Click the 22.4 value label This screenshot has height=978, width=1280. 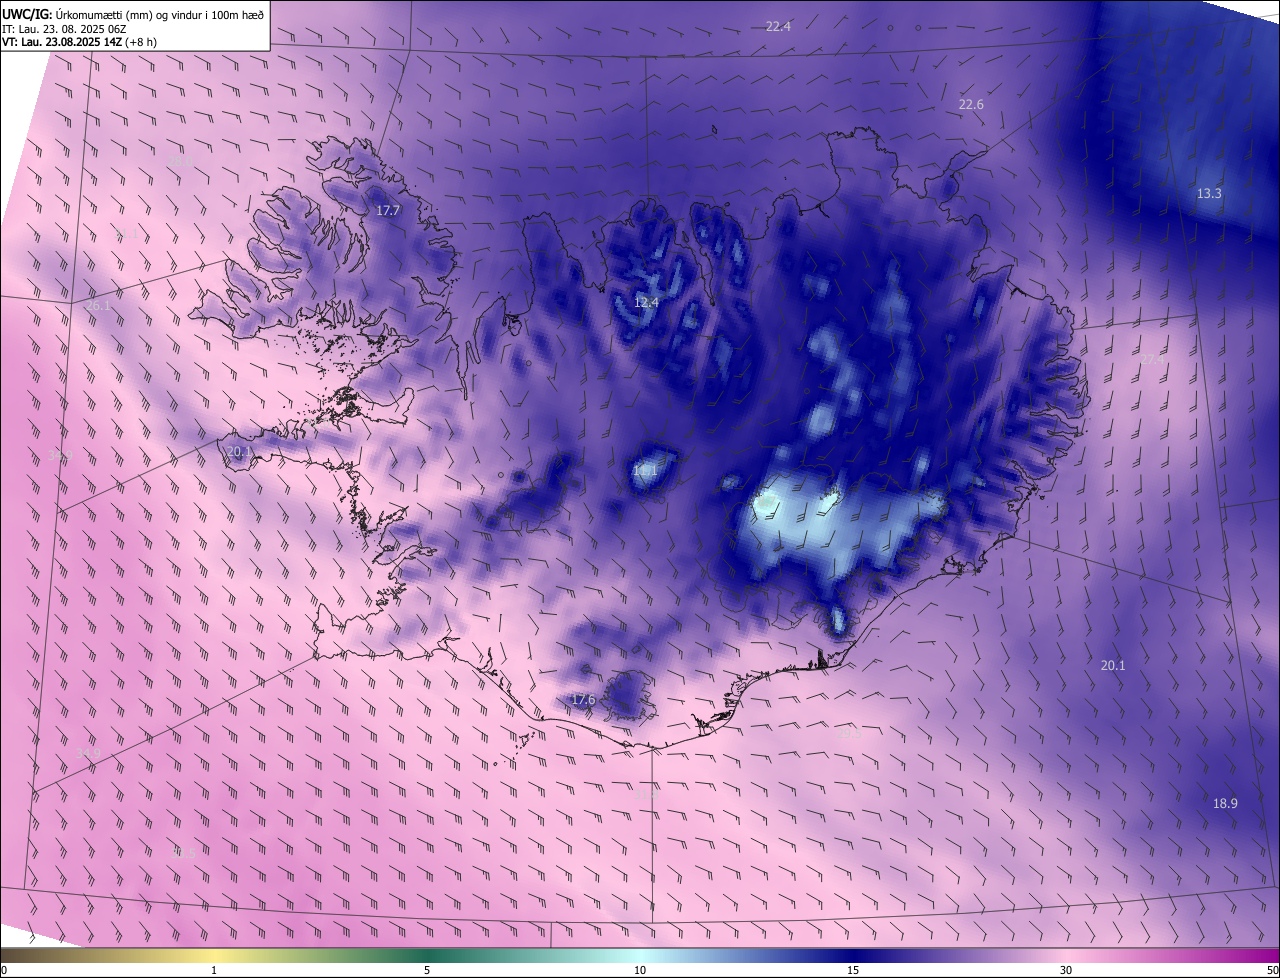pyautogui.click(x=778, y=26)
